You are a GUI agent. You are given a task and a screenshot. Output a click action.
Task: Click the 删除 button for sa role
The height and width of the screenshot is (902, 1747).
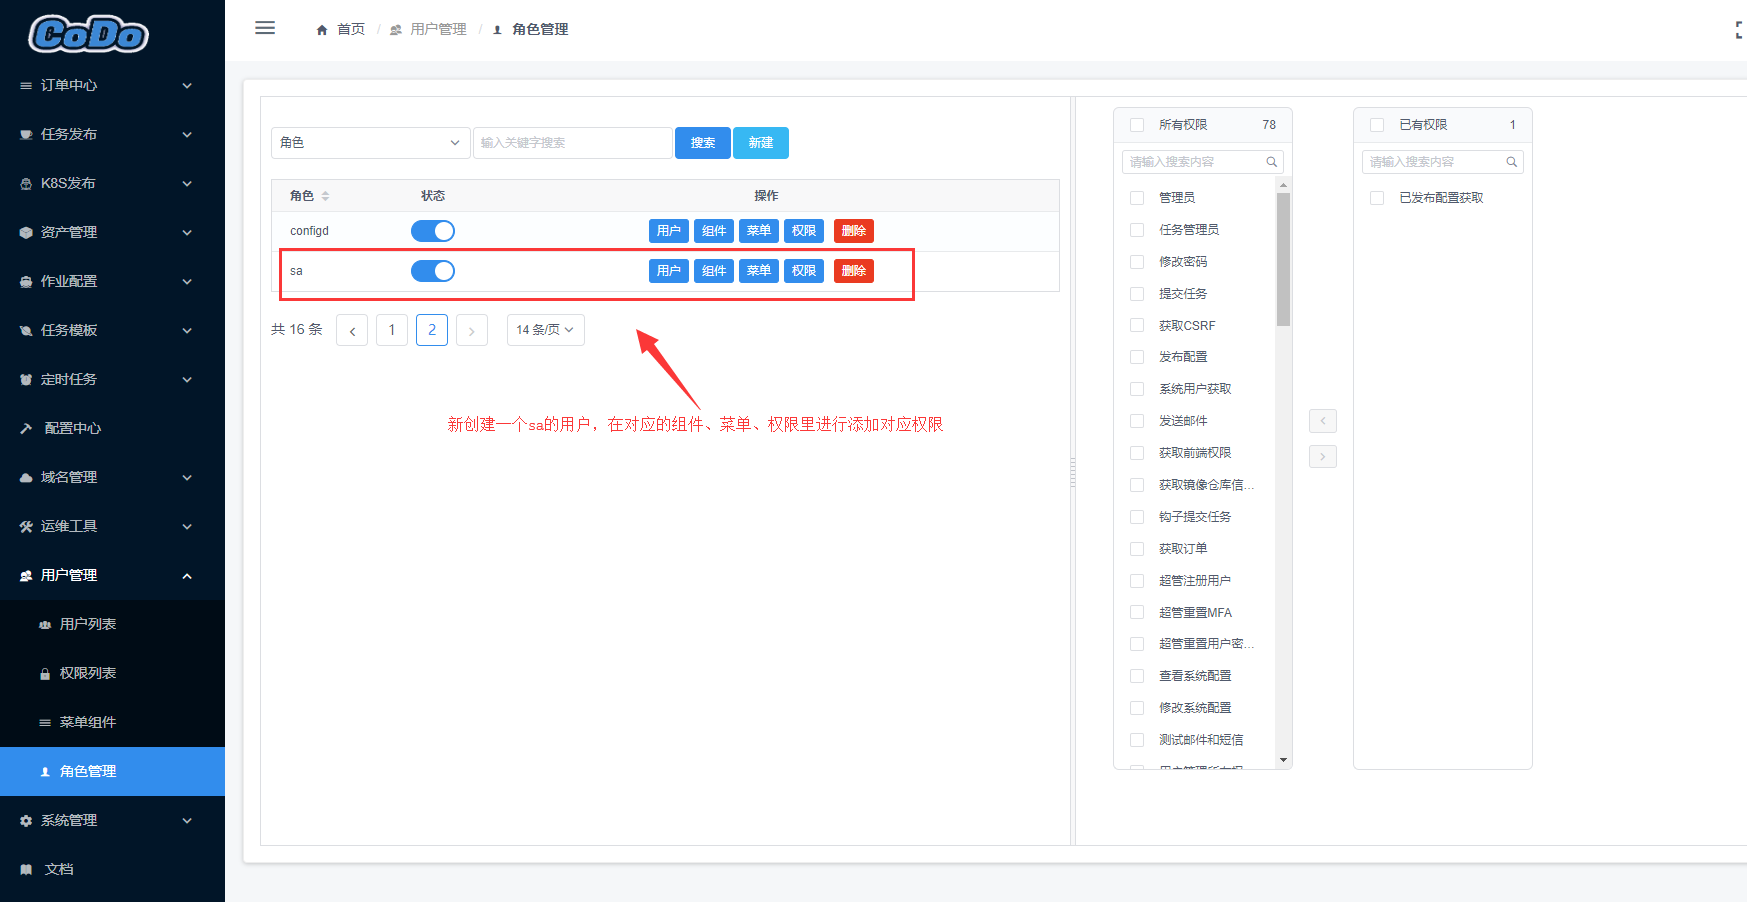pyautogui.click(x=854, y=271)
